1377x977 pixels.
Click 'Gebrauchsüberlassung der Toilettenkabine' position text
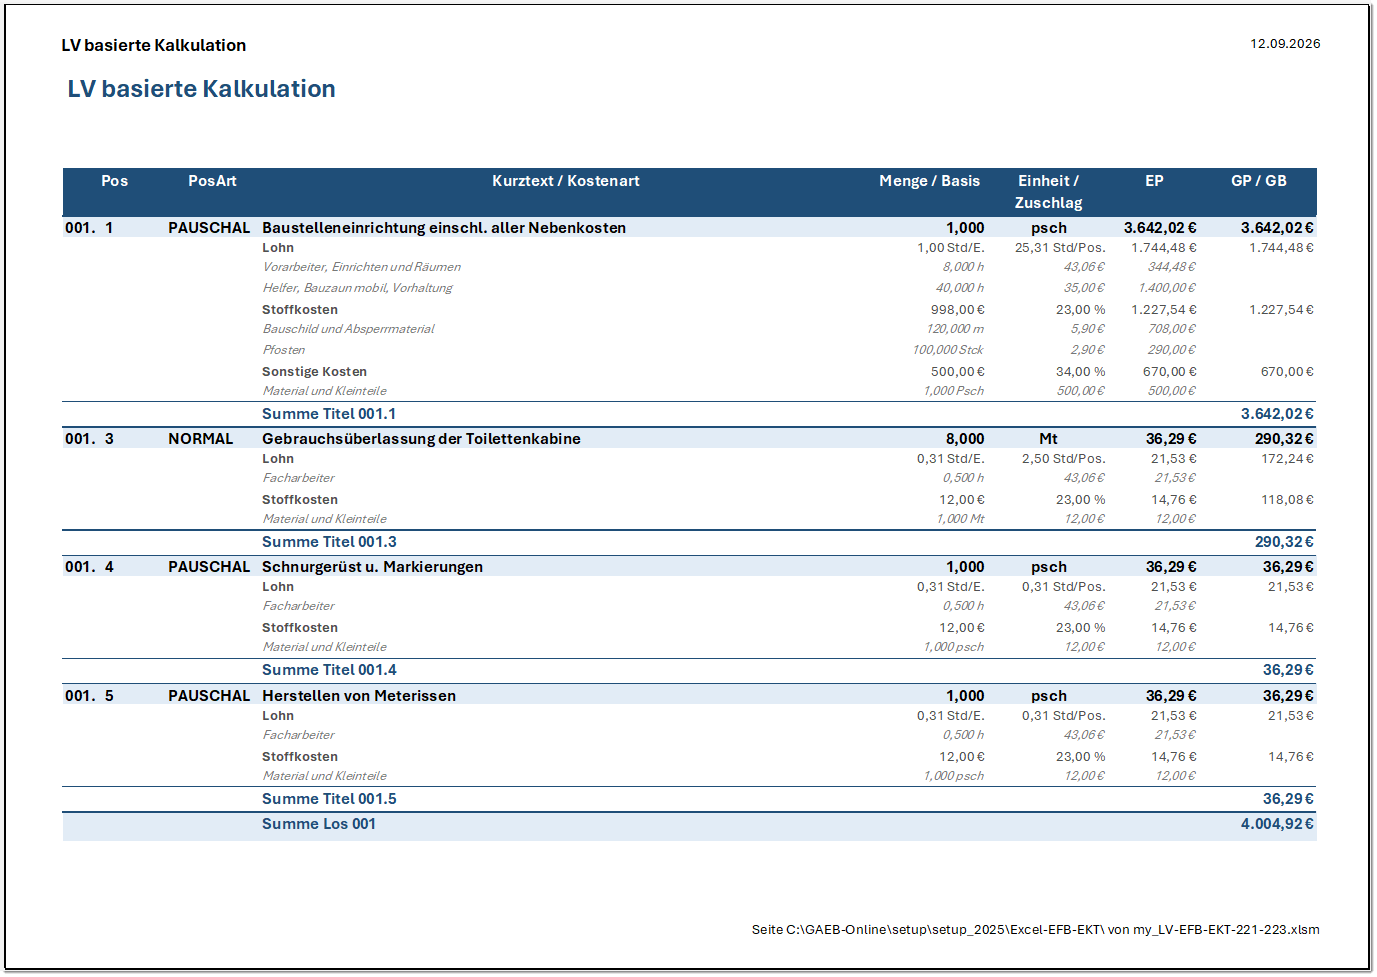[421, 439]
